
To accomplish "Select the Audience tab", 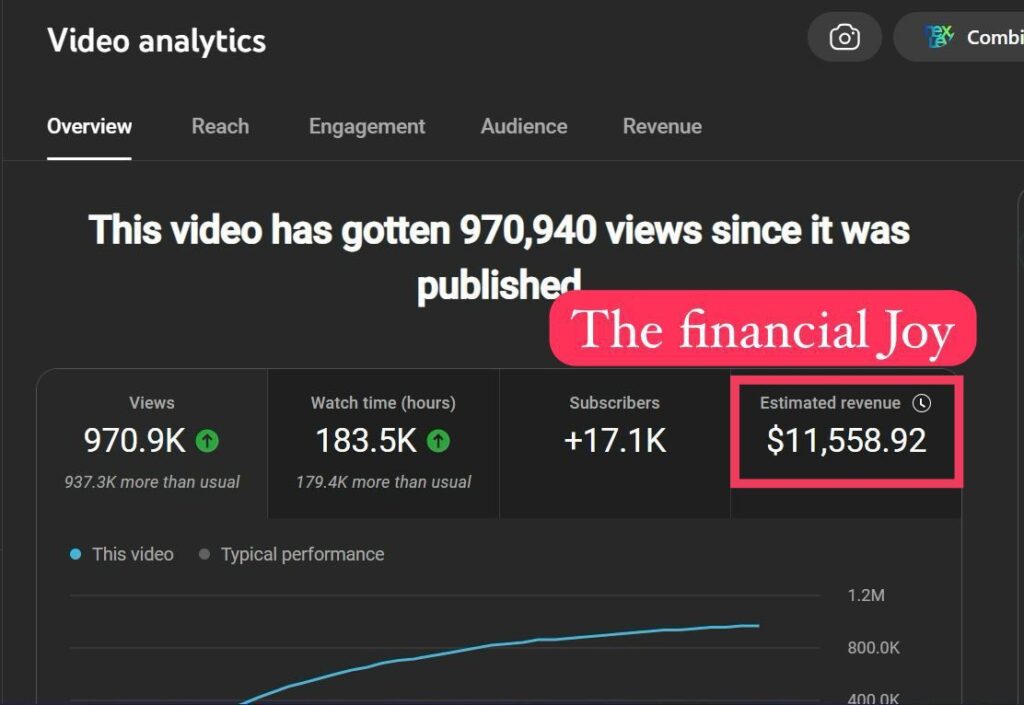I will tap(524, 126).
